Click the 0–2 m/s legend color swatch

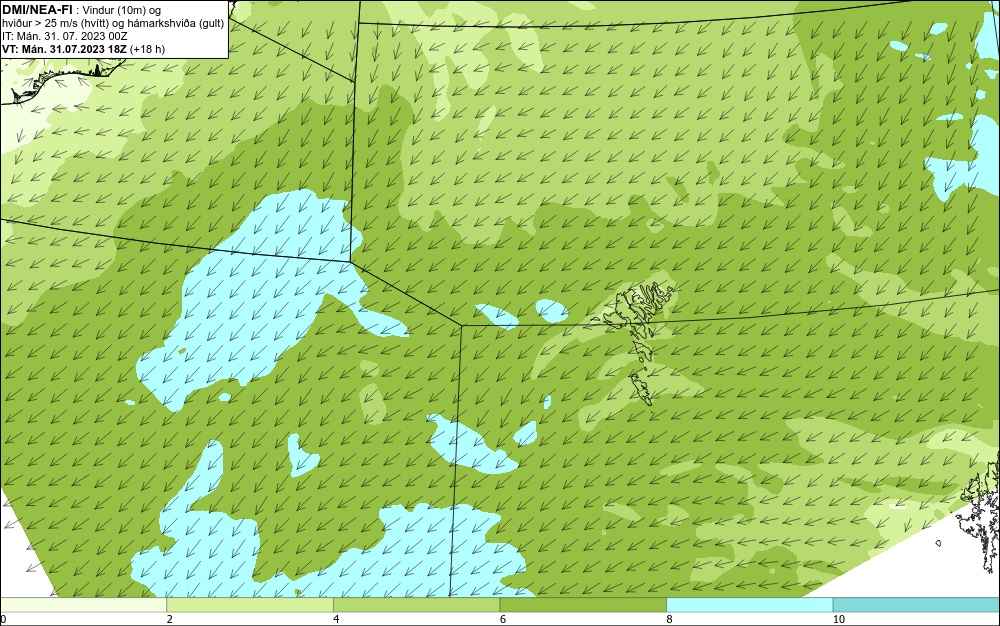point(84,605)
